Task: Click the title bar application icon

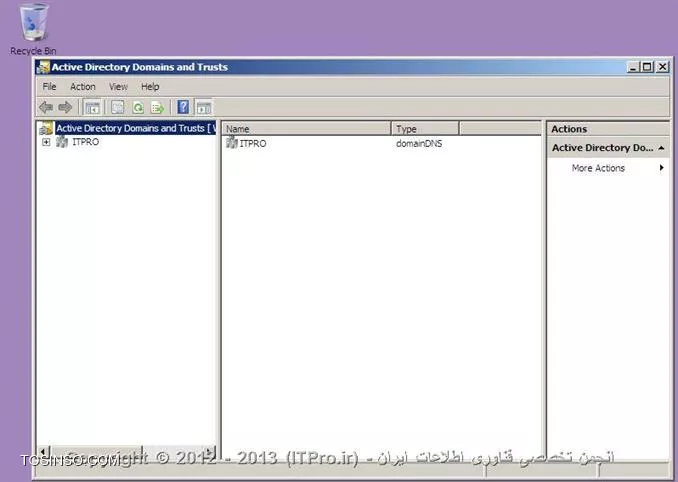Action: click(x=43, y=67)
